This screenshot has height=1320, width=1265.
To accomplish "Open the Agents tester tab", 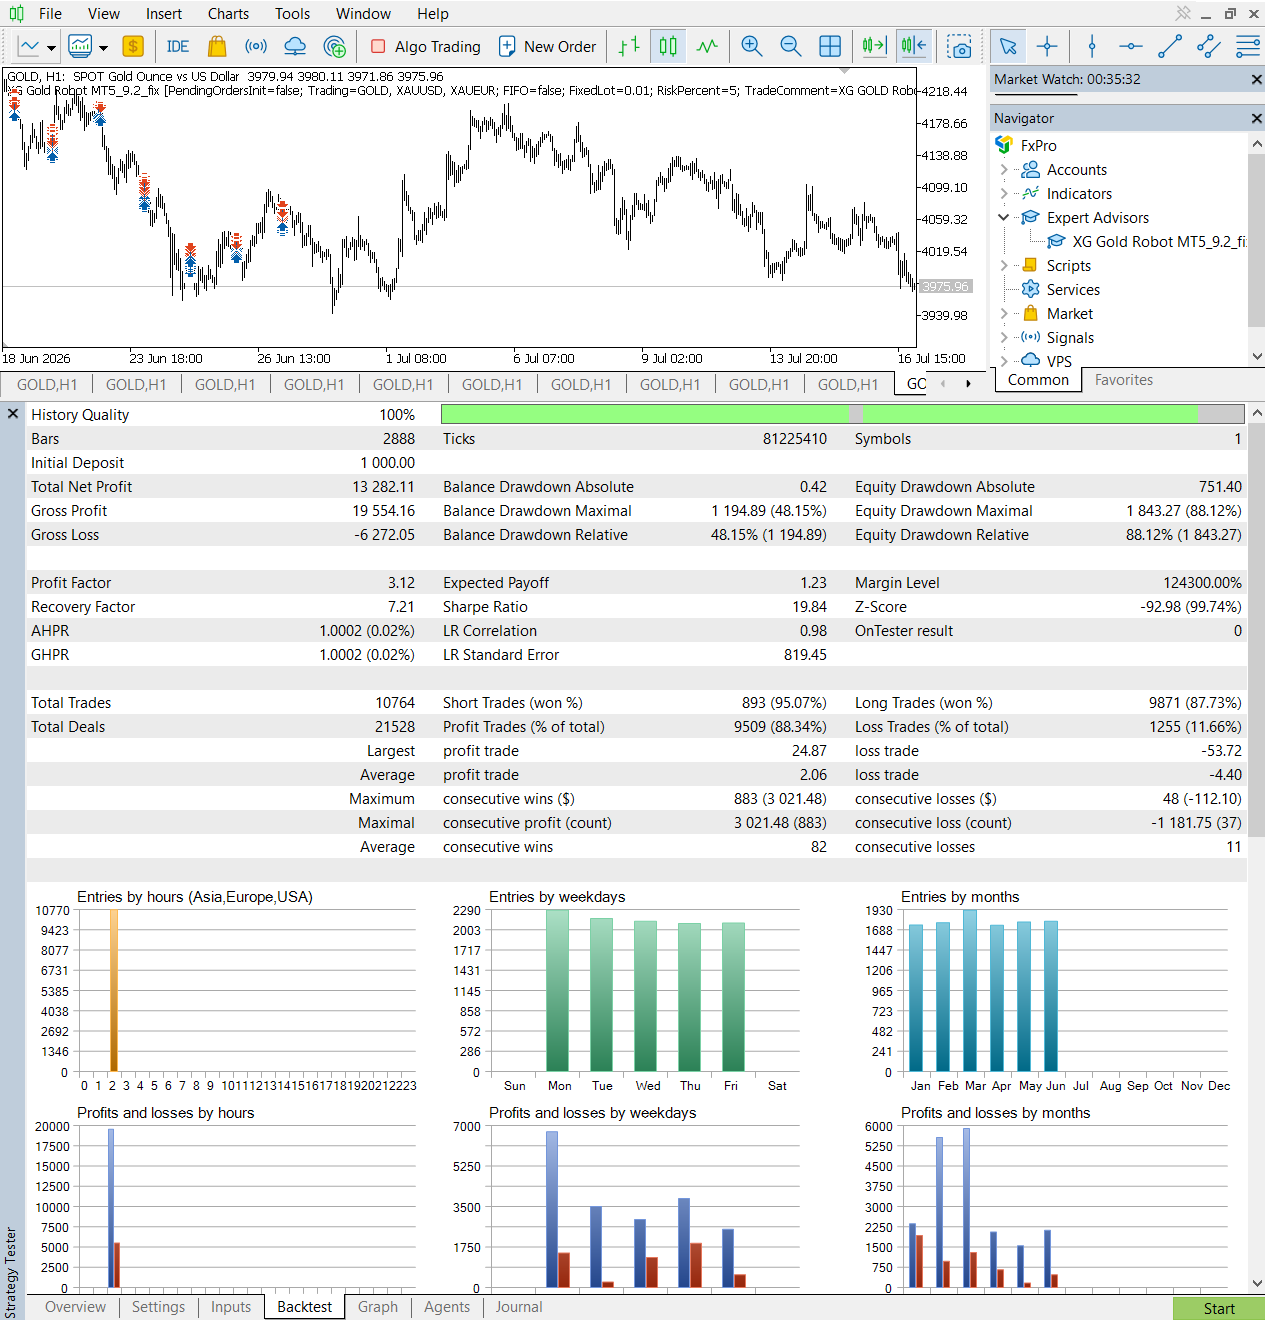I will click(x=447, y=1307).
